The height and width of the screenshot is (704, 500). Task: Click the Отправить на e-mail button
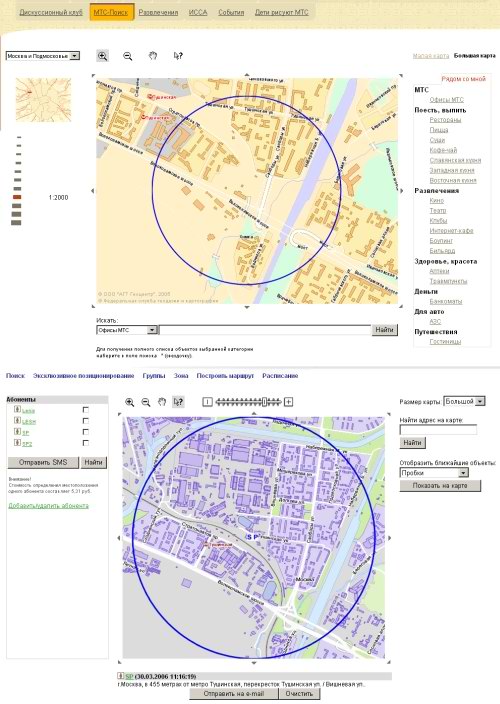234,694
